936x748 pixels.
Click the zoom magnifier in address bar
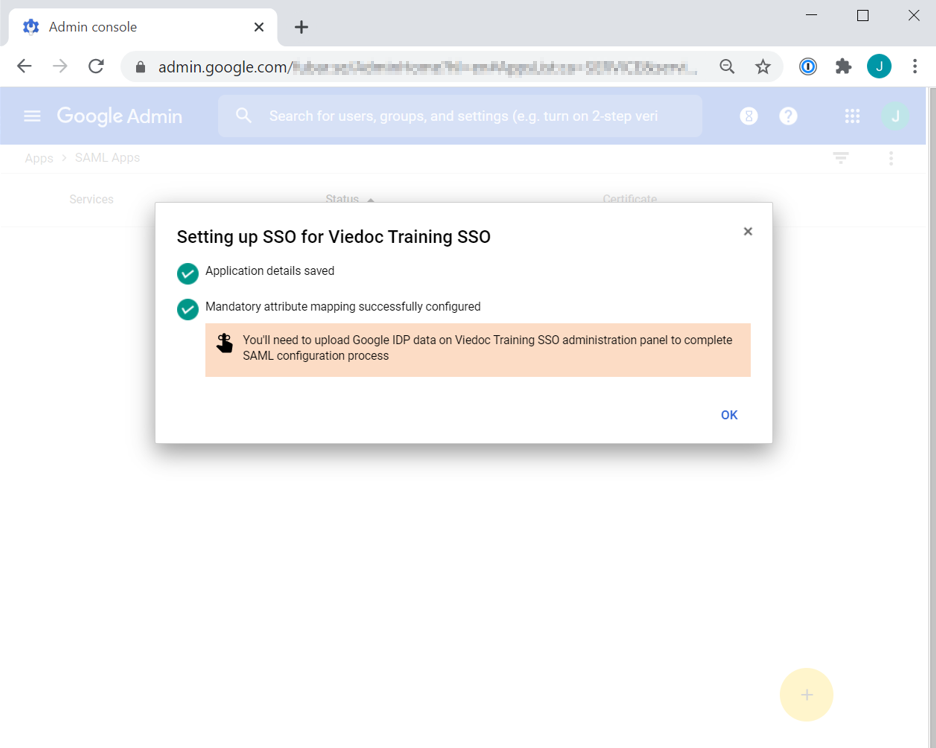[x=727, y=66]
